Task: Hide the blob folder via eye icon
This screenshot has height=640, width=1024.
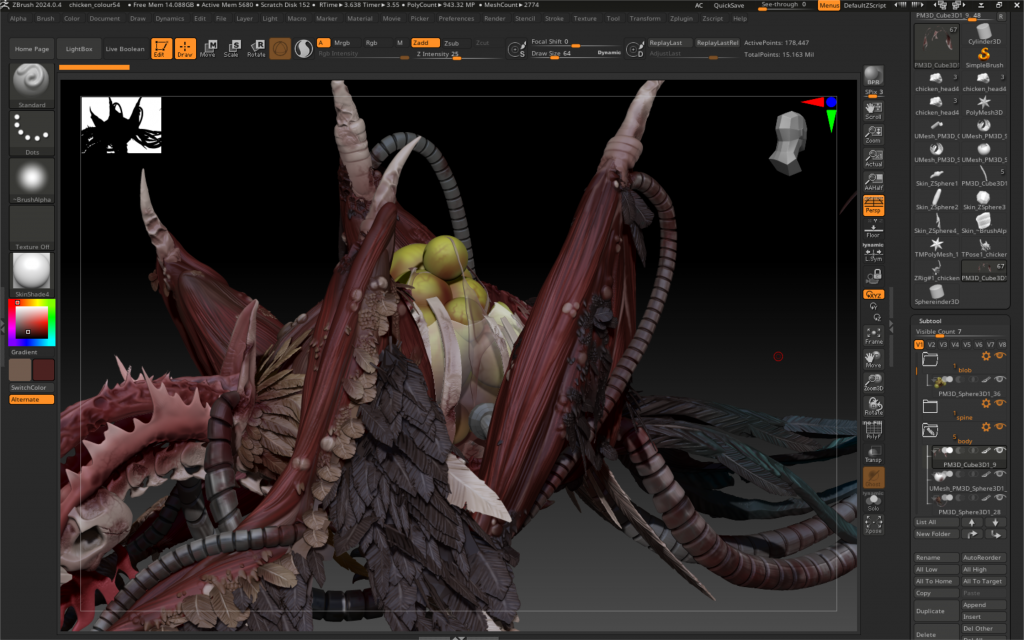Action: coord(1000,356)
